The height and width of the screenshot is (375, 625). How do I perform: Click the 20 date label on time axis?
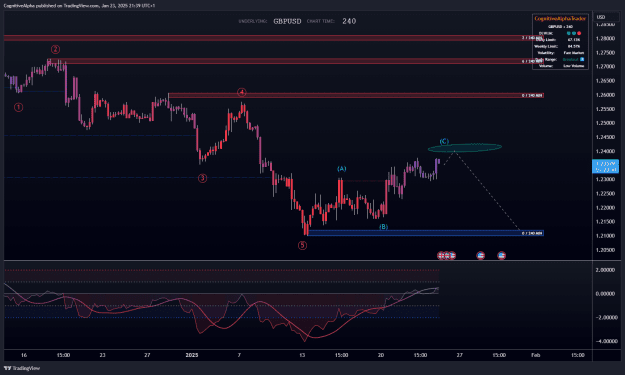[381, 355]
